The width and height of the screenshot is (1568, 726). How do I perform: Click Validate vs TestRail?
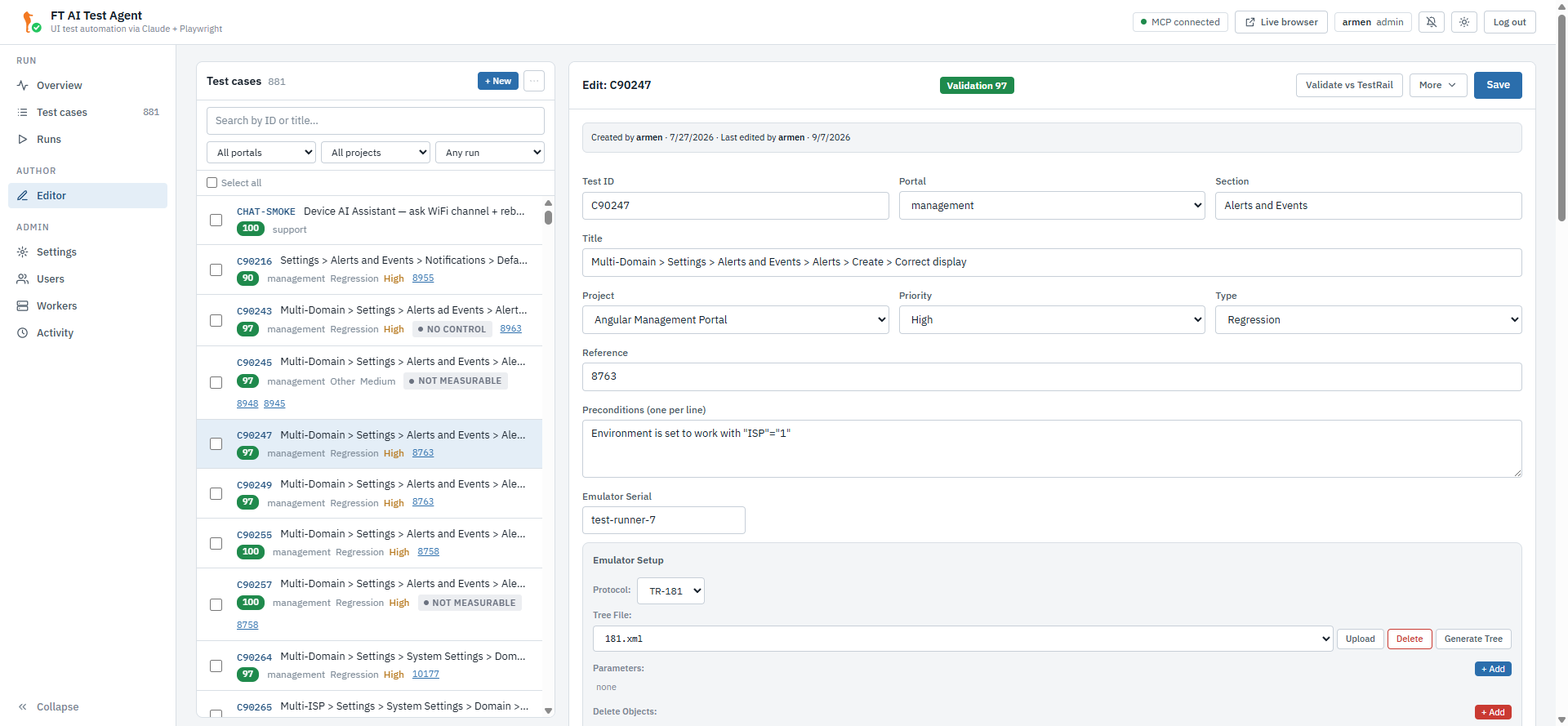[1349, 85]
